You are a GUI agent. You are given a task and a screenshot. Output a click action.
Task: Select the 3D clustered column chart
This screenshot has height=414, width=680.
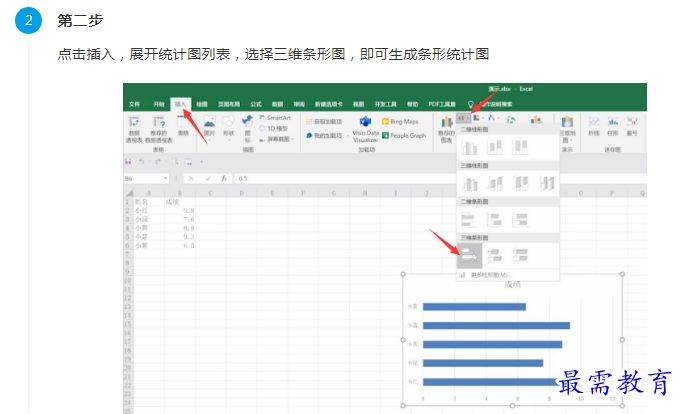click(469, 184)
